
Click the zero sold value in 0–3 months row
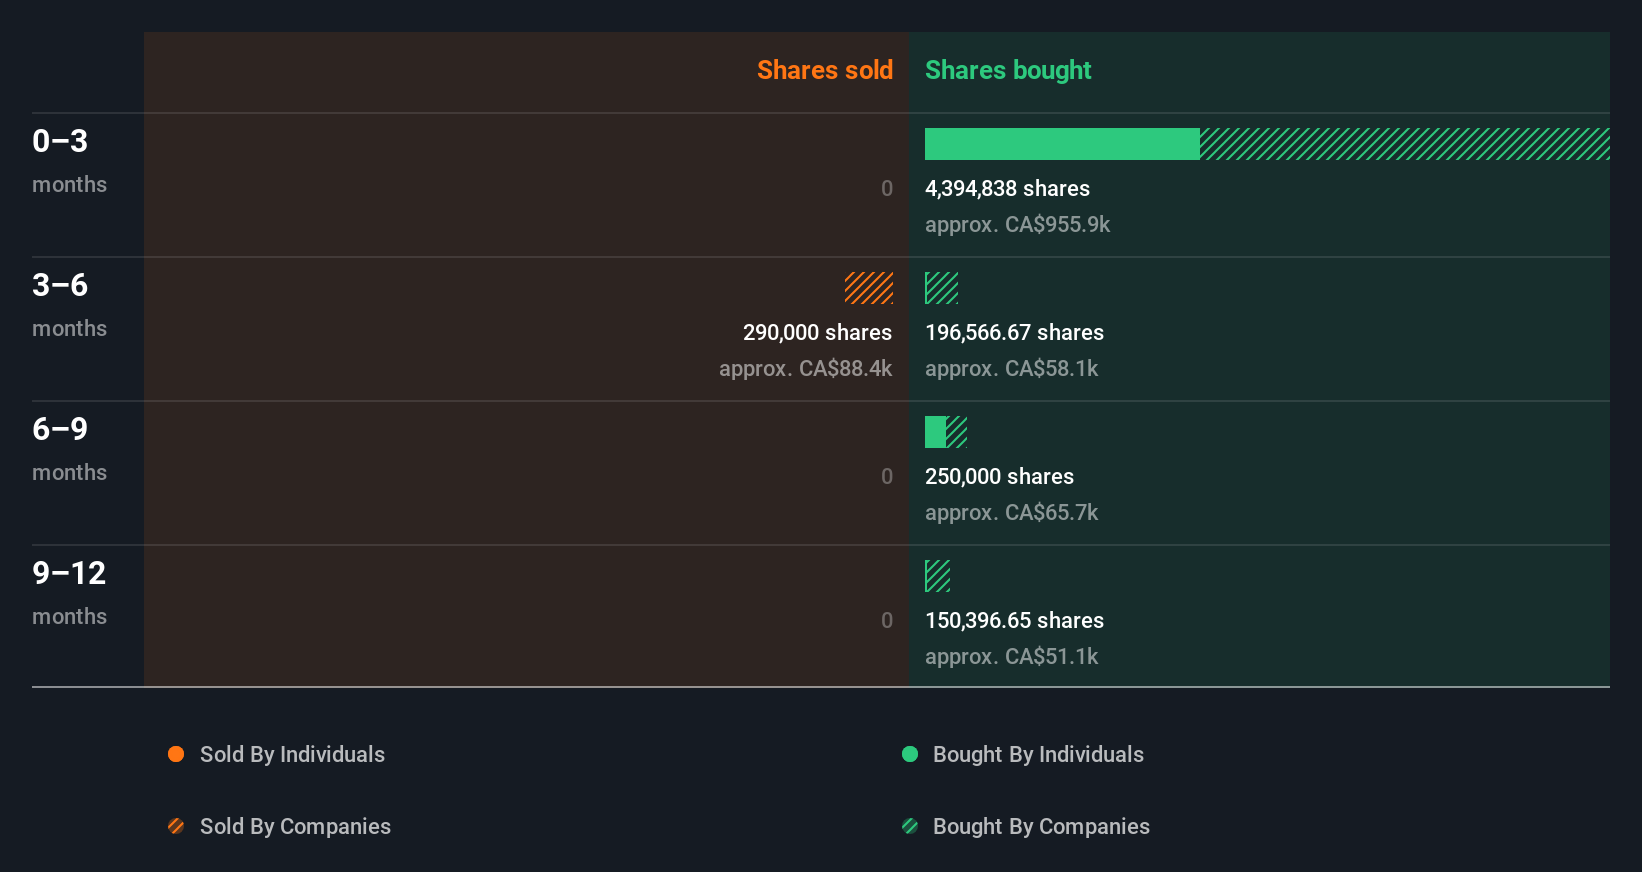pos(886,188)
